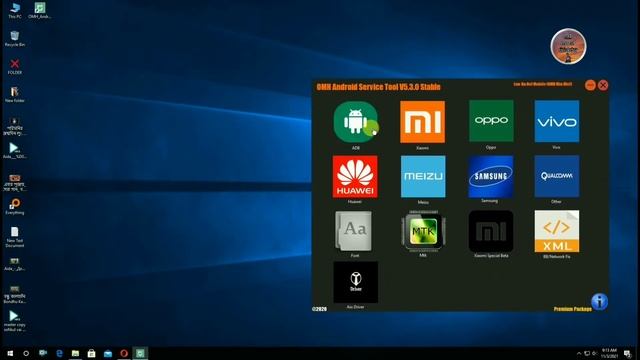Select the red X FOLDER desktop icon
640x360 pixels.
(15, 67)
